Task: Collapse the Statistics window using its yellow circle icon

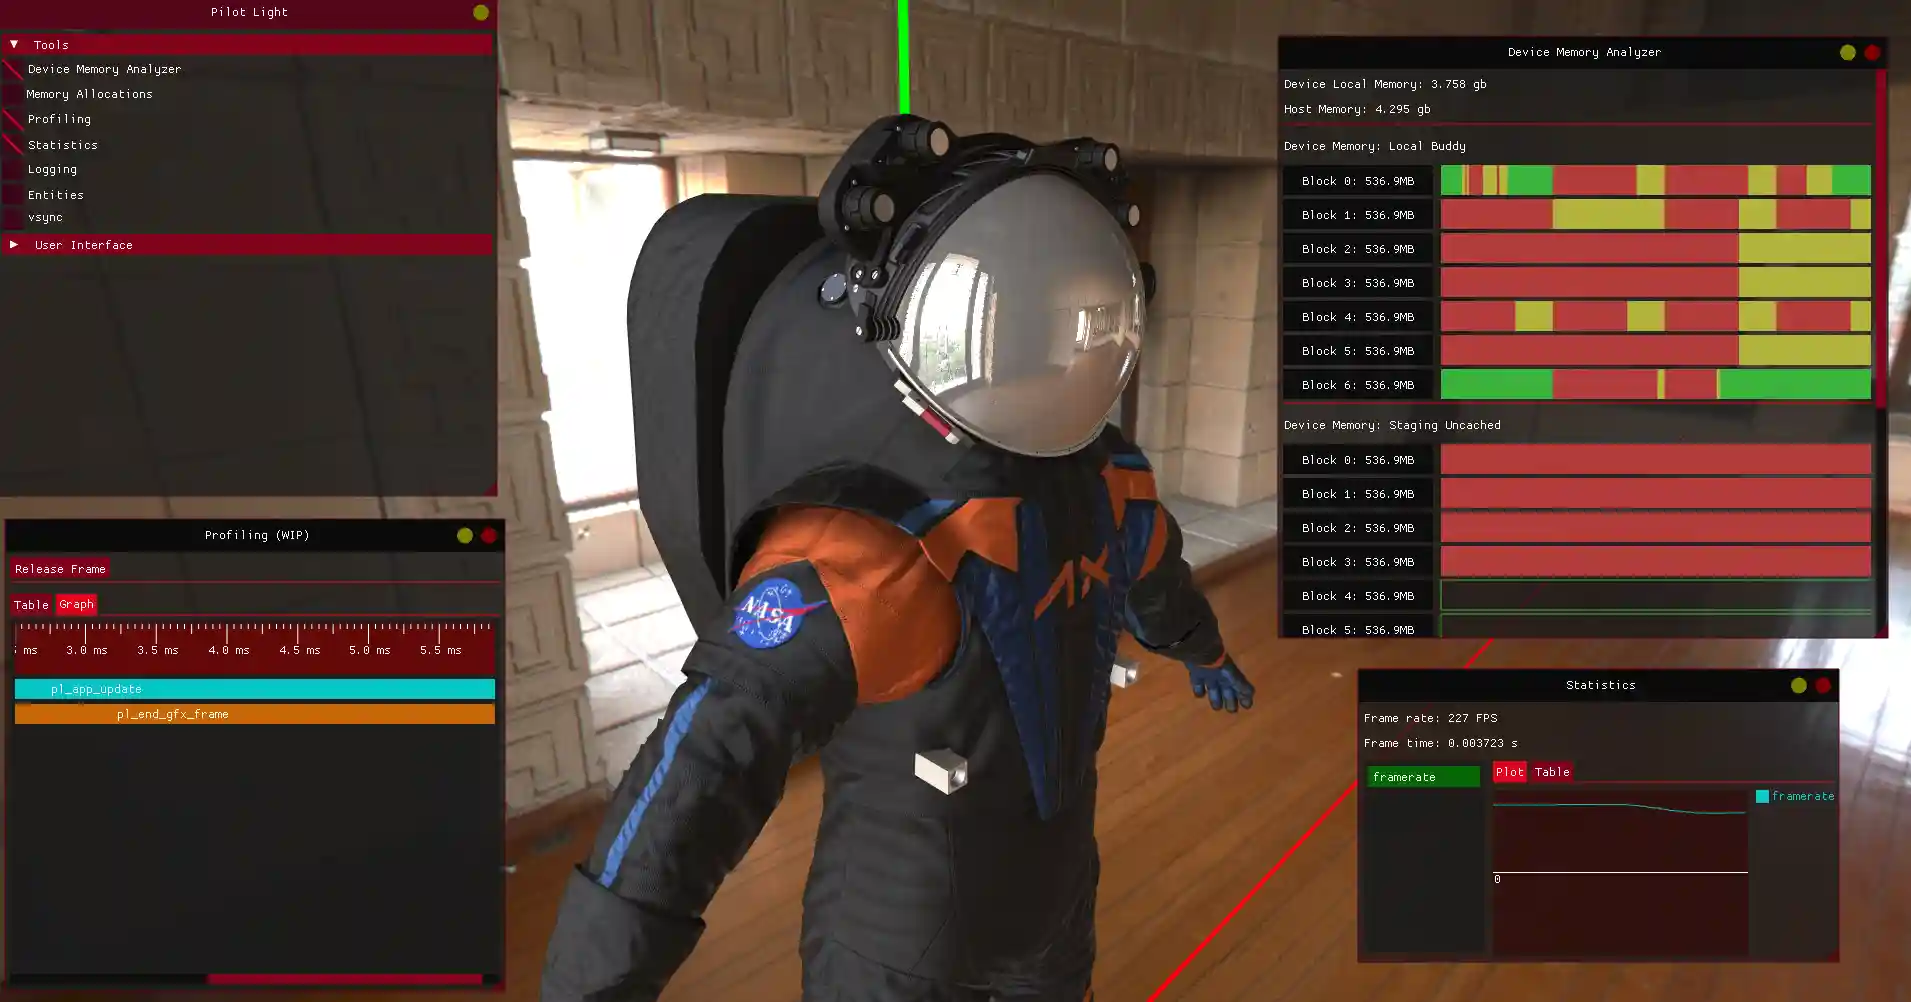Action: [x=1797, y=685]
